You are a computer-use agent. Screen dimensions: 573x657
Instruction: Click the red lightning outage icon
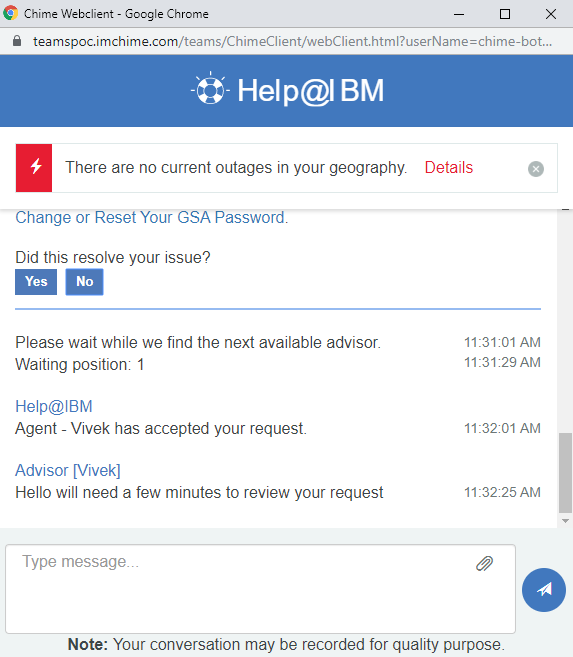point(34,168)
